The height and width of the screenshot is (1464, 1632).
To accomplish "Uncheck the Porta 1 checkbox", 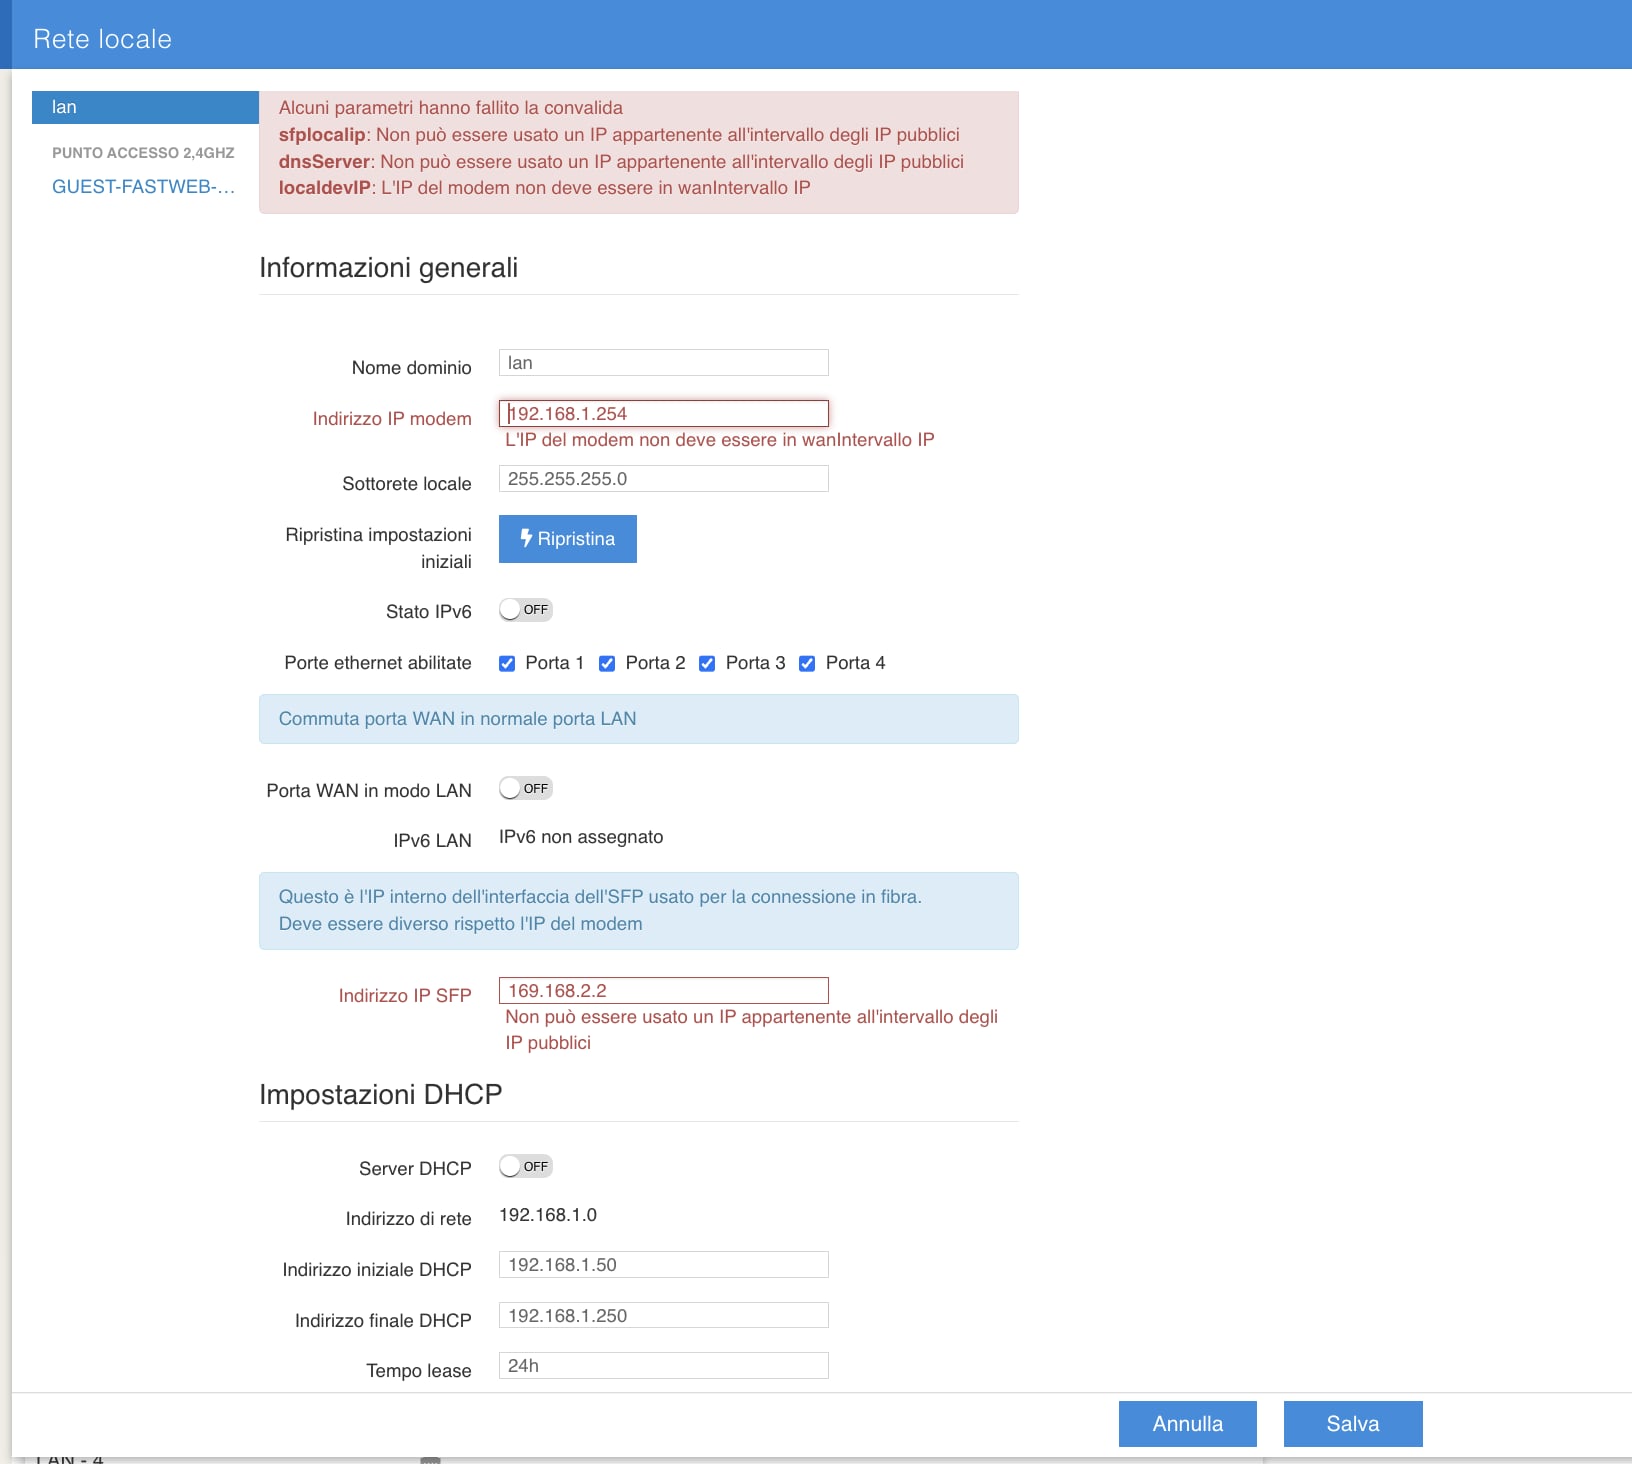I will (507, 663).
